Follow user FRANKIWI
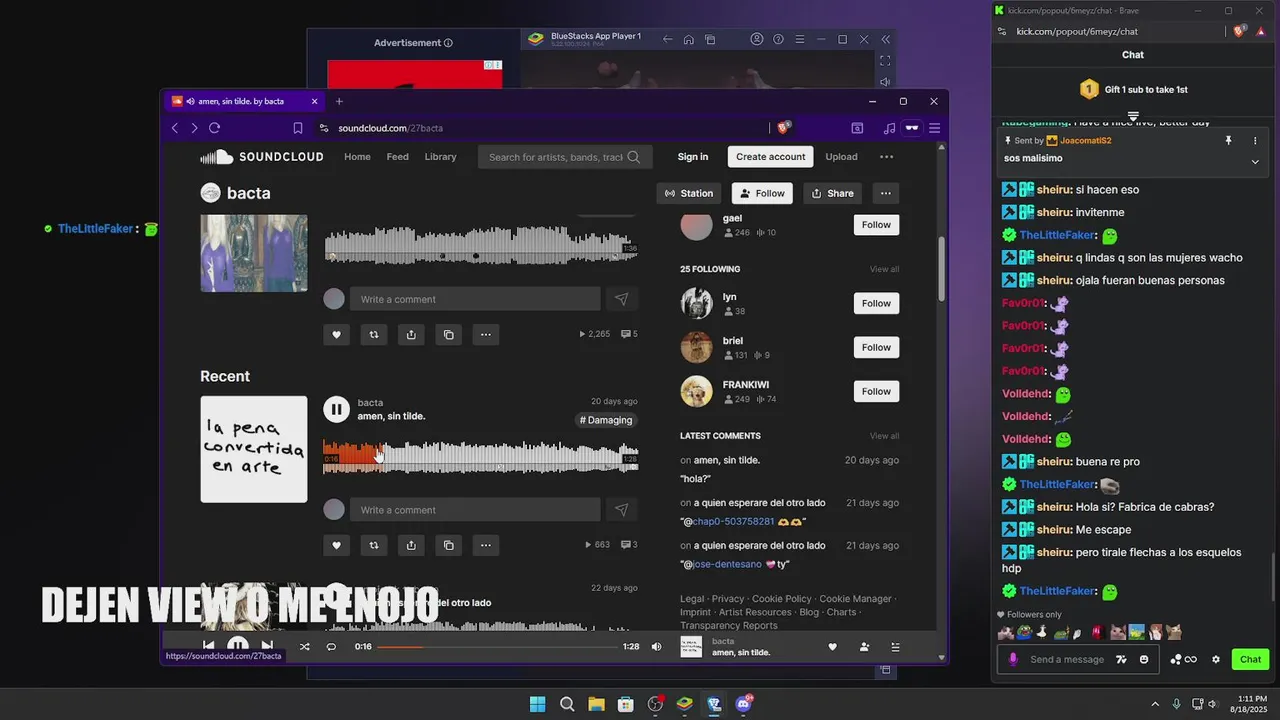The height and width of the screenshot is (720, 1280). coord(876,391)
